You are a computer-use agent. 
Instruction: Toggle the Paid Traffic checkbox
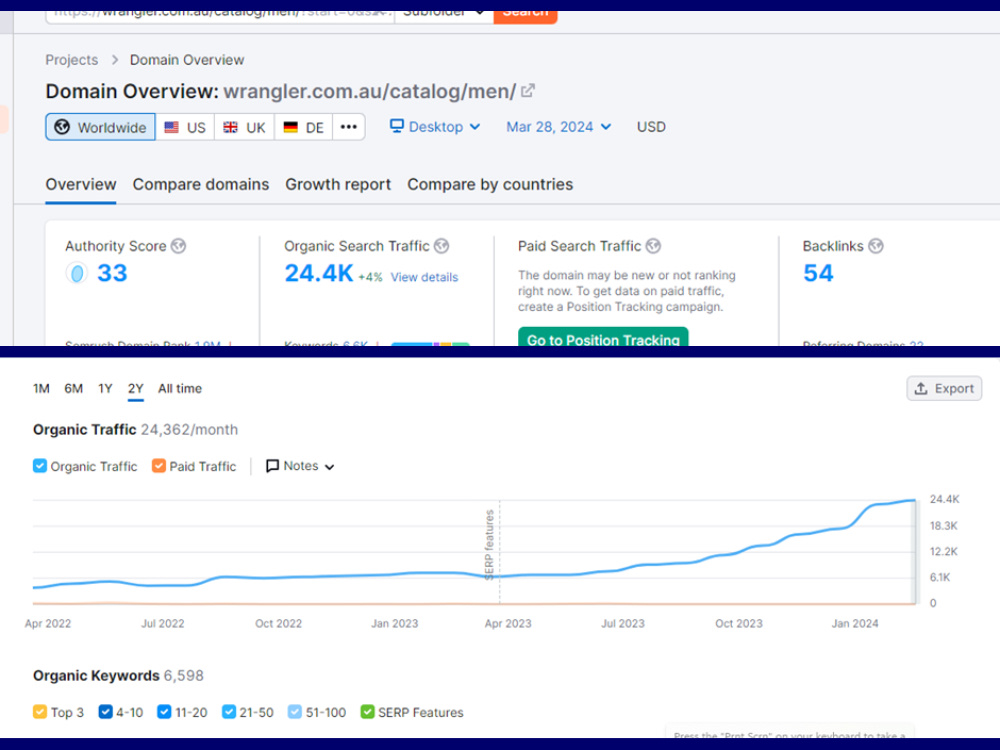point(159,466)
